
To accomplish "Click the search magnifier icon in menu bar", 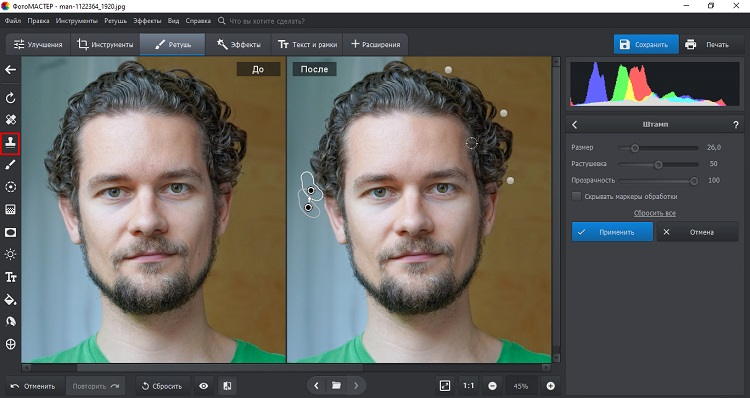I will (x=221, y=21).
